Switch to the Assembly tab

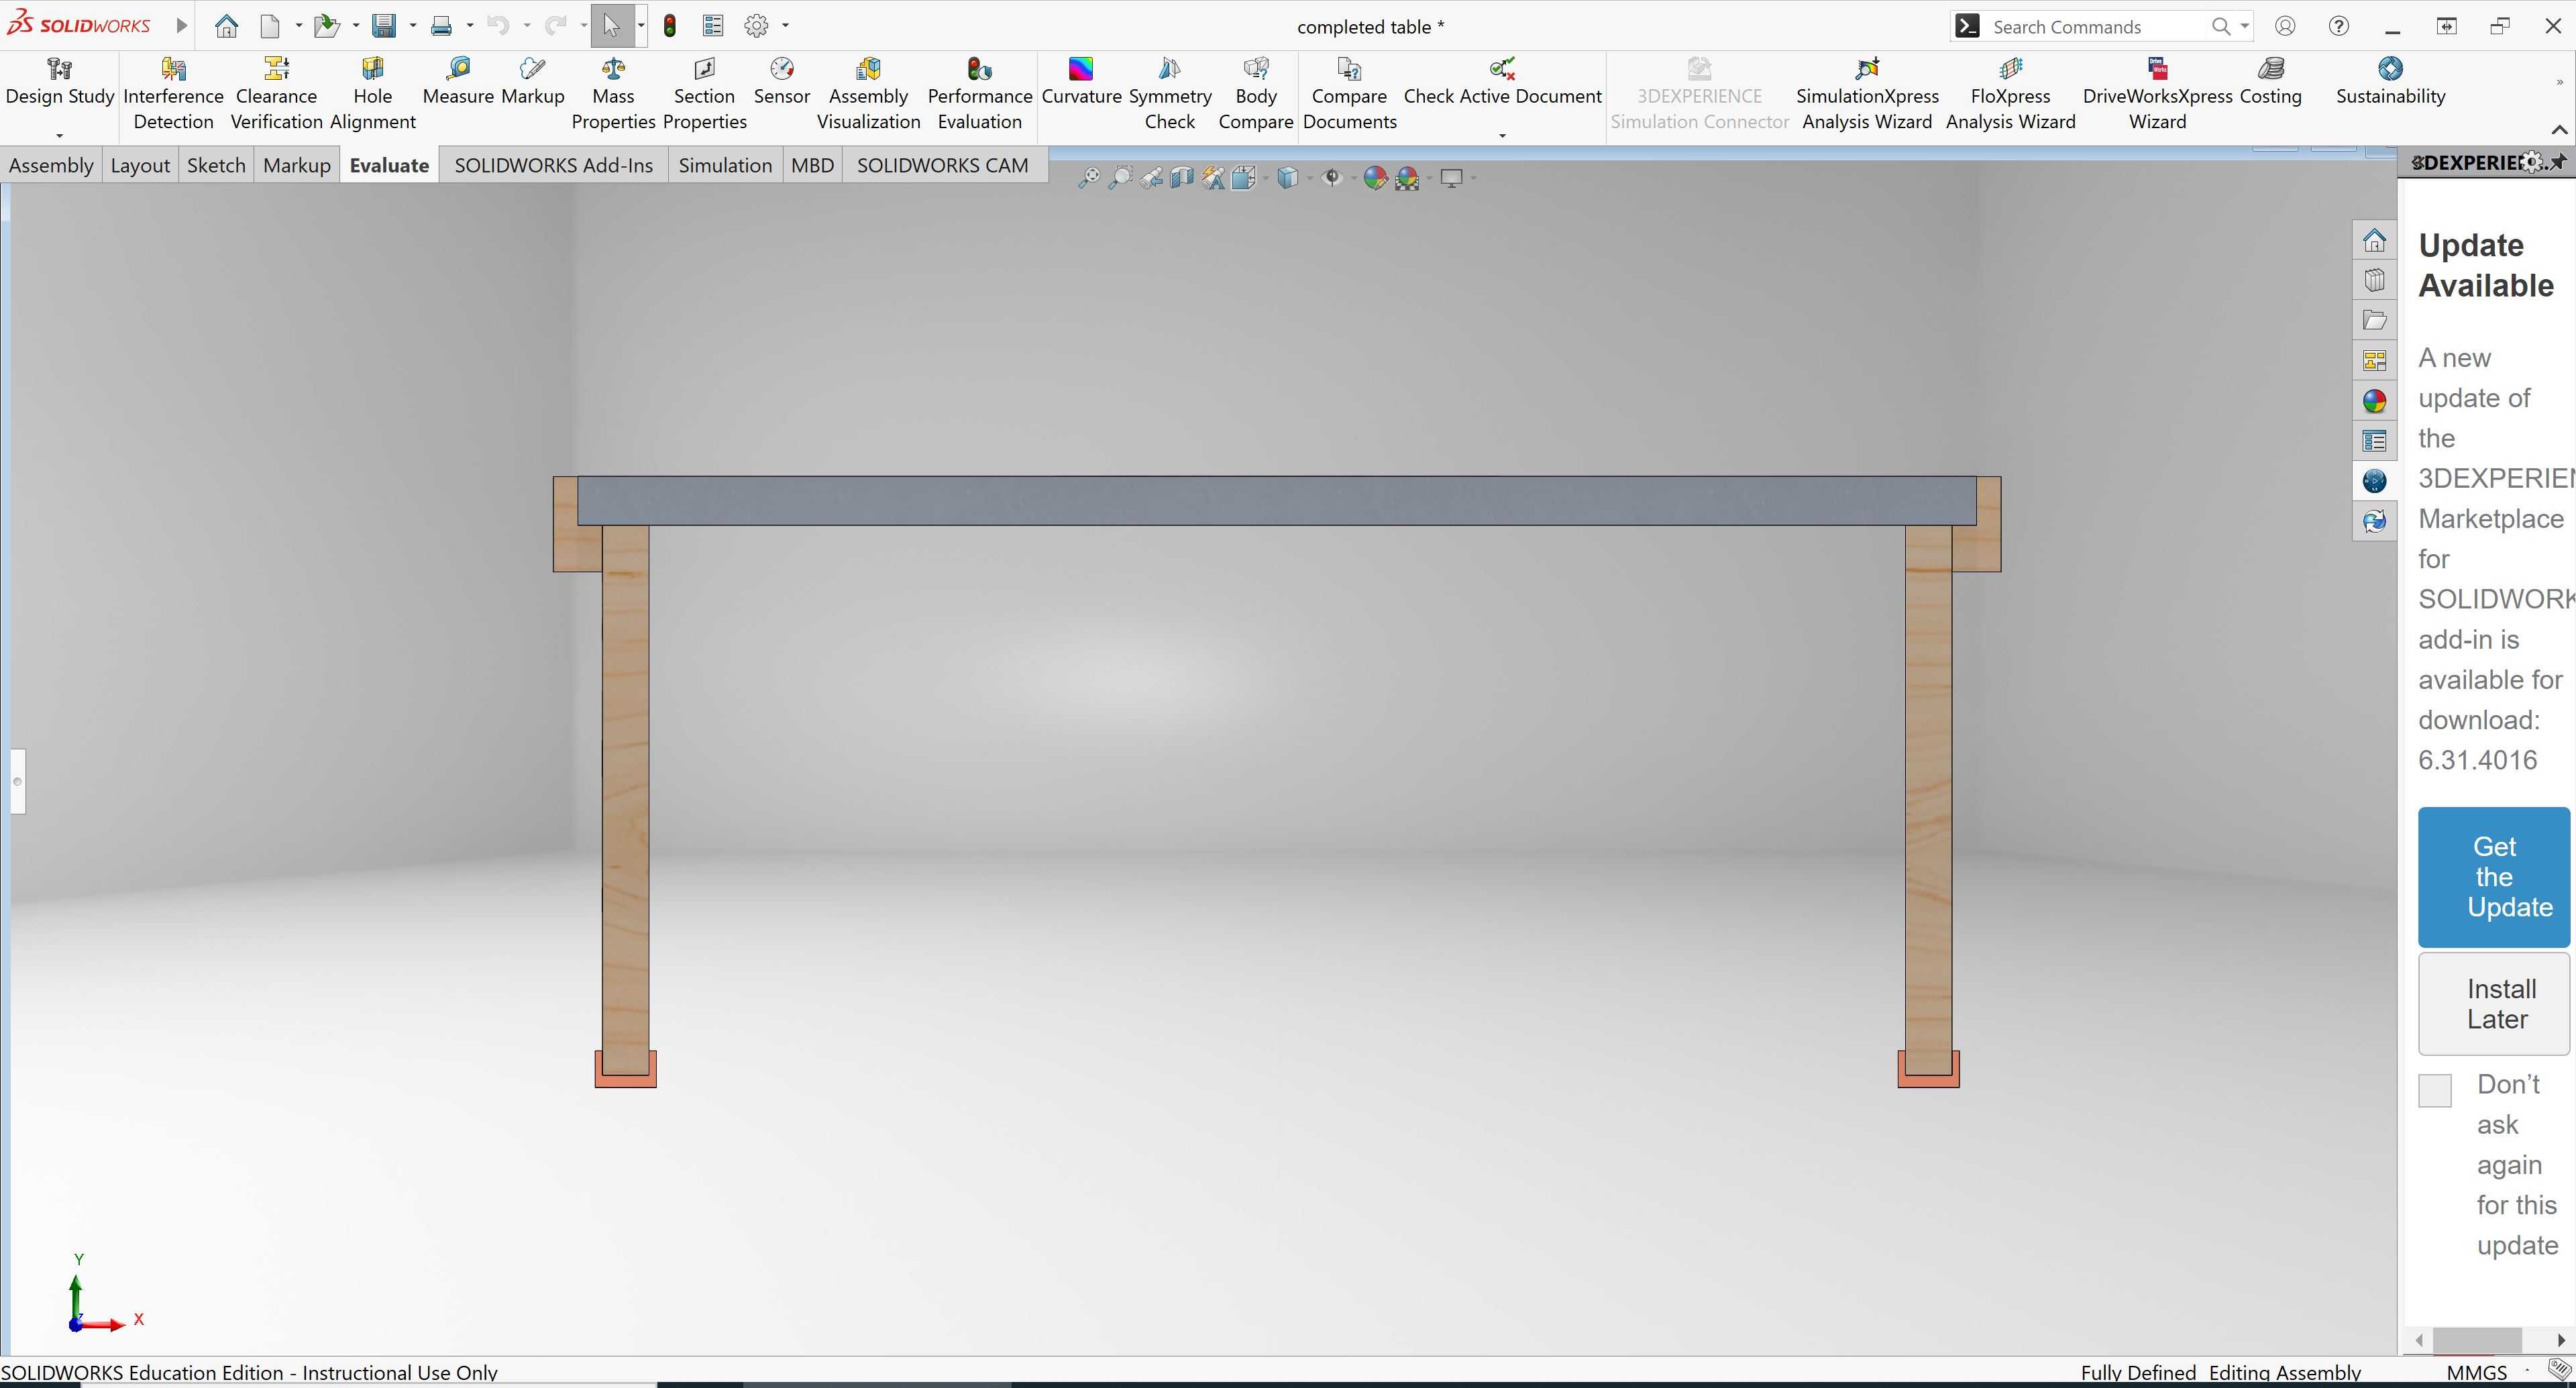(x=51, y=165)
